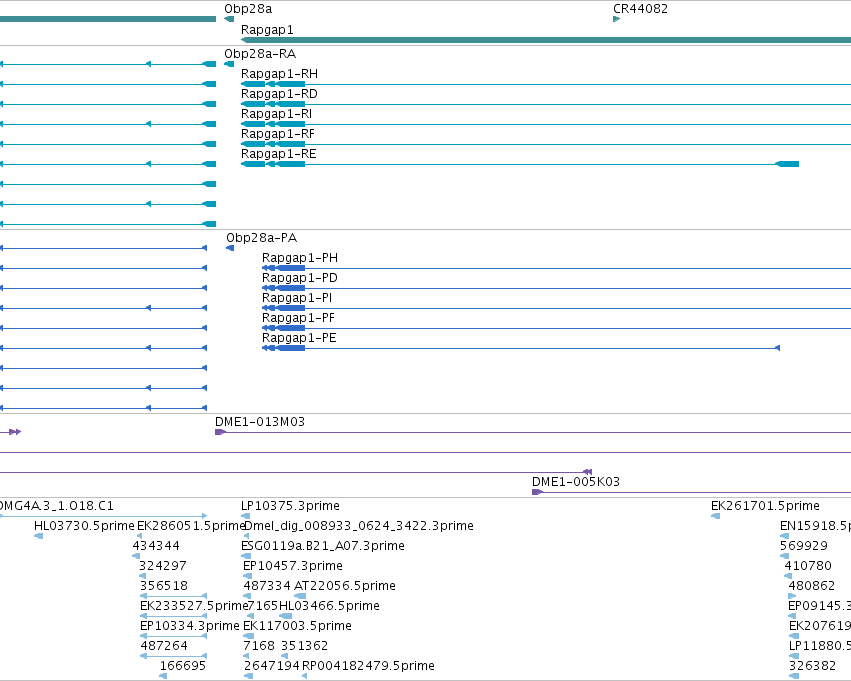851x681 pixels.
Task: Select the EK117003.5prime feature label
Action: point(297,626)
